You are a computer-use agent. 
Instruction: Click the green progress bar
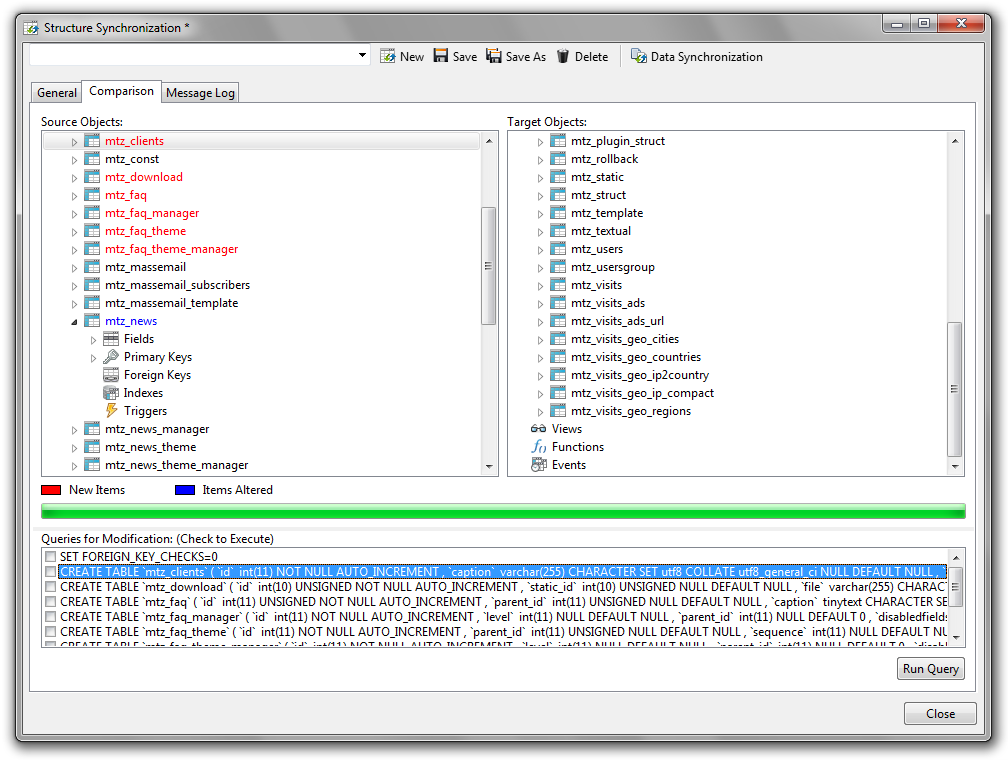tap(503, 511)
